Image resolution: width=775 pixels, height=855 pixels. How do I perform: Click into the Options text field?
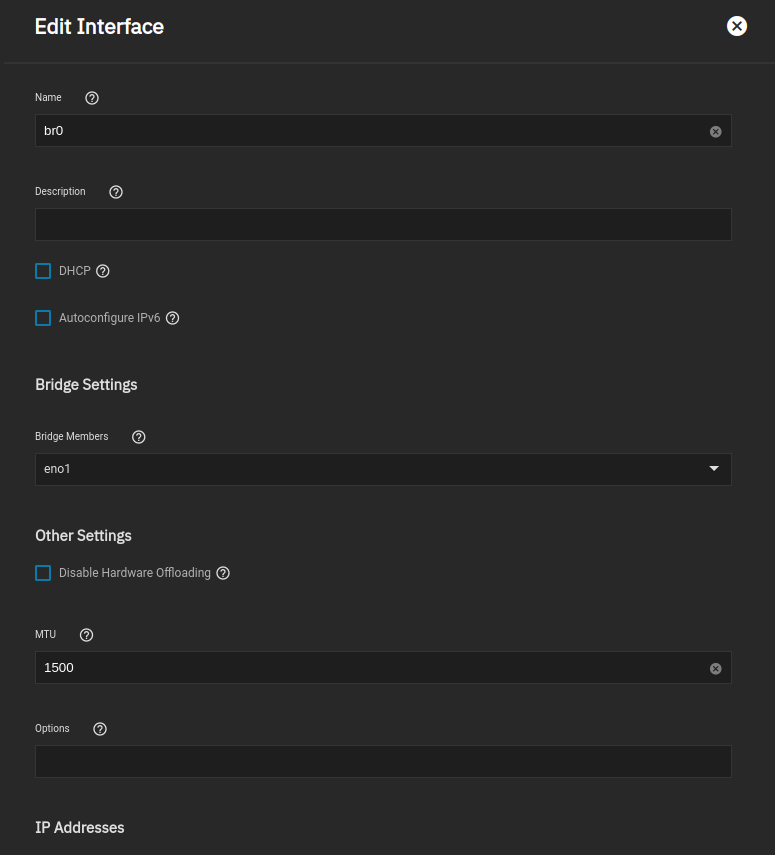tap(383, 761)
